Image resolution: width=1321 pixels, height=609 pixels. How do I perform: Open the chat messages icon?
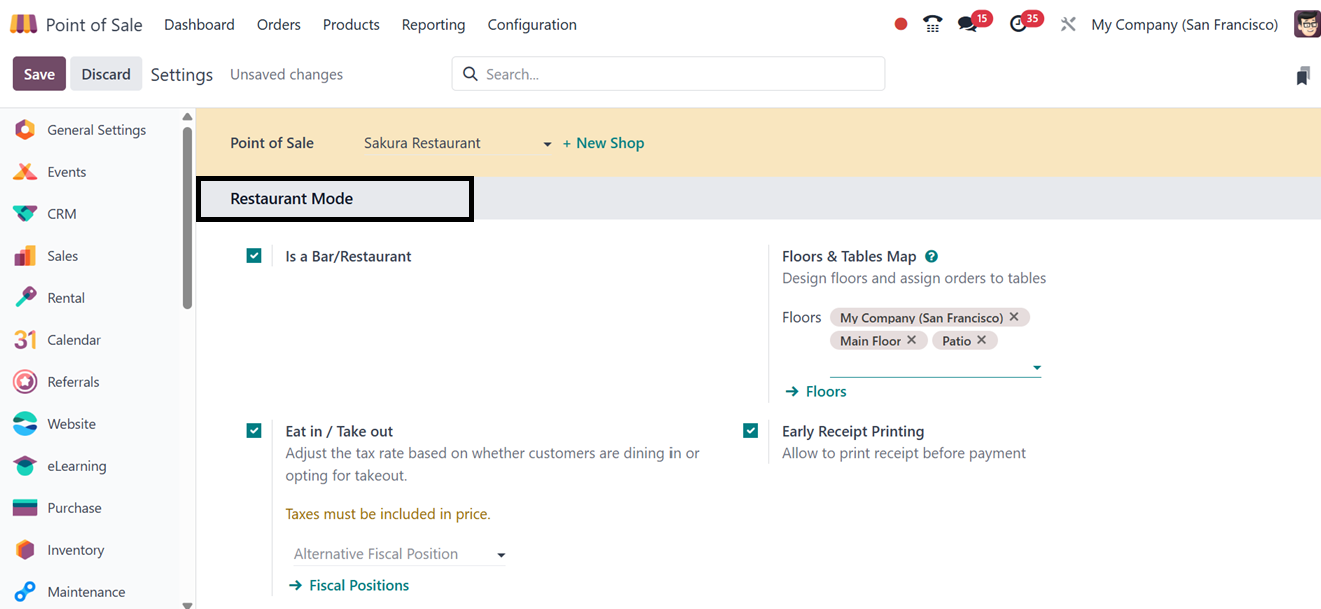[967, 25]
